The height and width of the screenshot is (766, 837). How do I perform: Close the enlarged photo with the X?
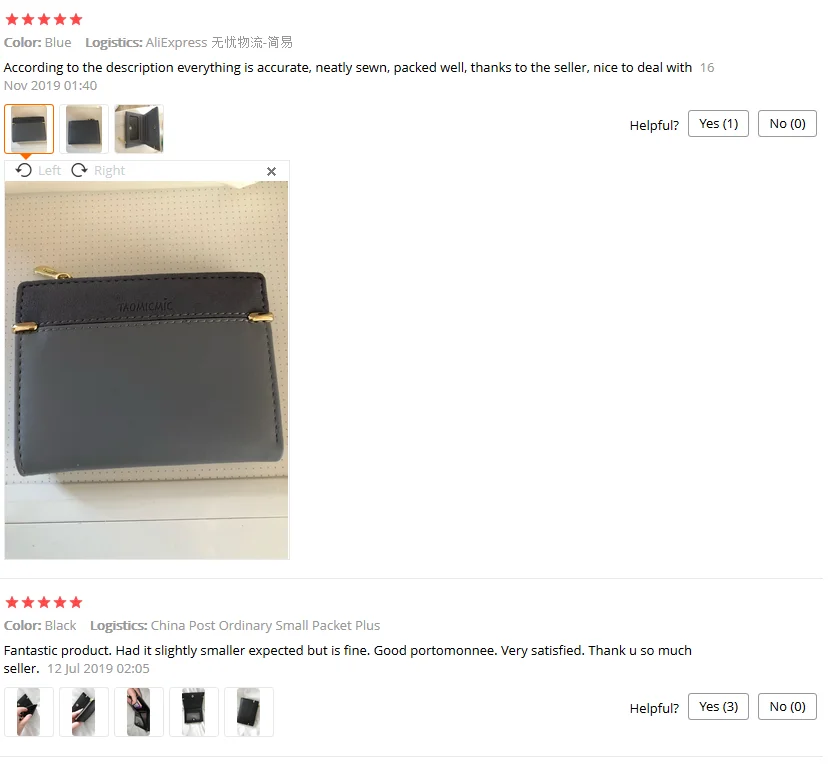coord(271,171)
